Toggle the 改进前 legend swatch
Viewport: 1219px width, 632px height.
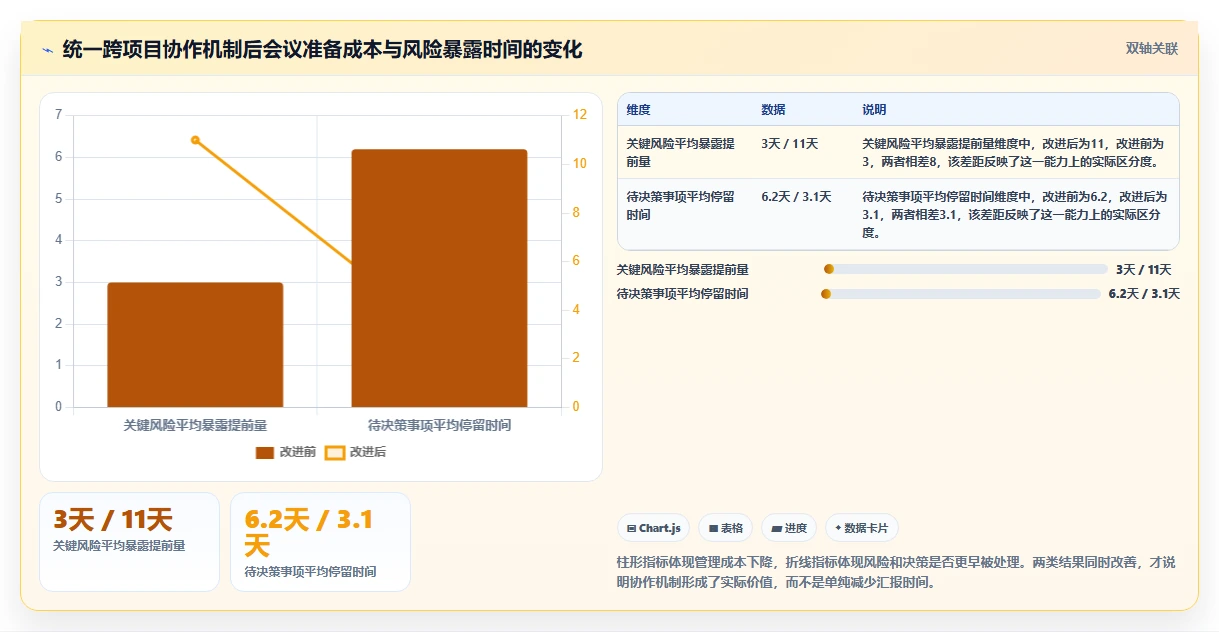click(x=265, y=452)
